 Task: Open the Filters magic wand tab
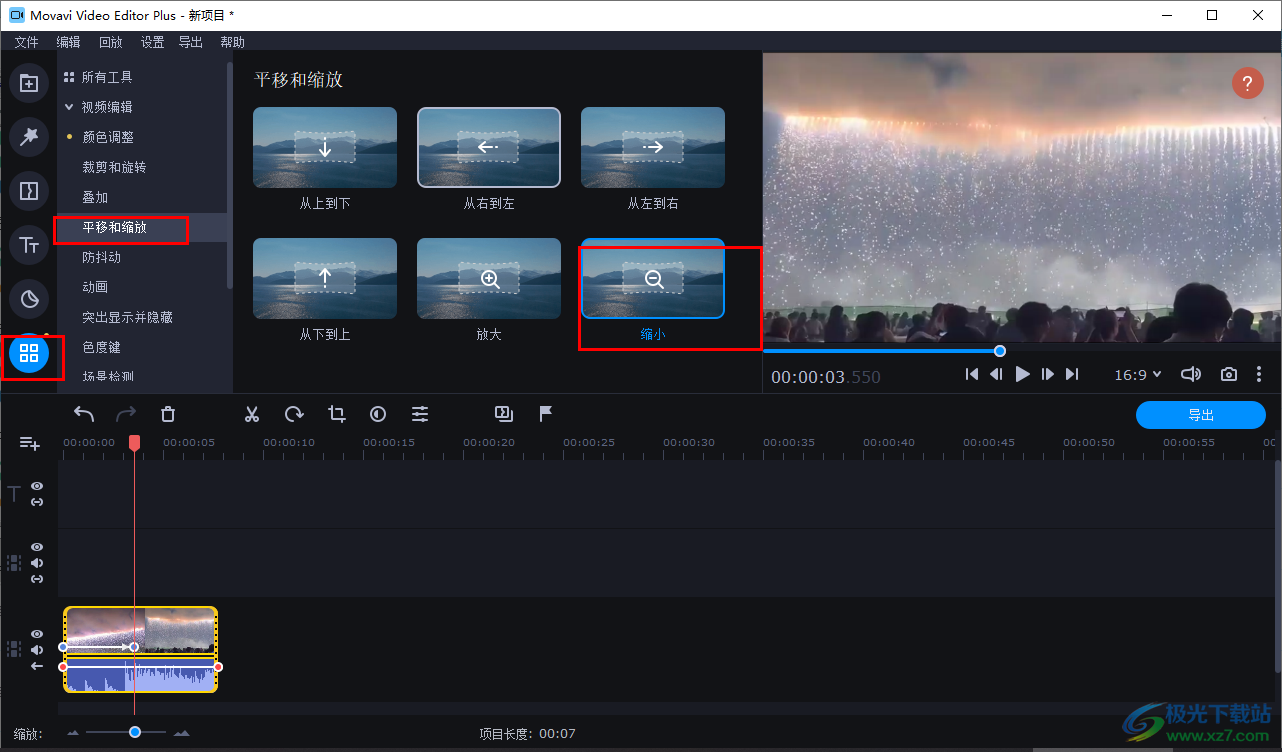click(29, 137)
